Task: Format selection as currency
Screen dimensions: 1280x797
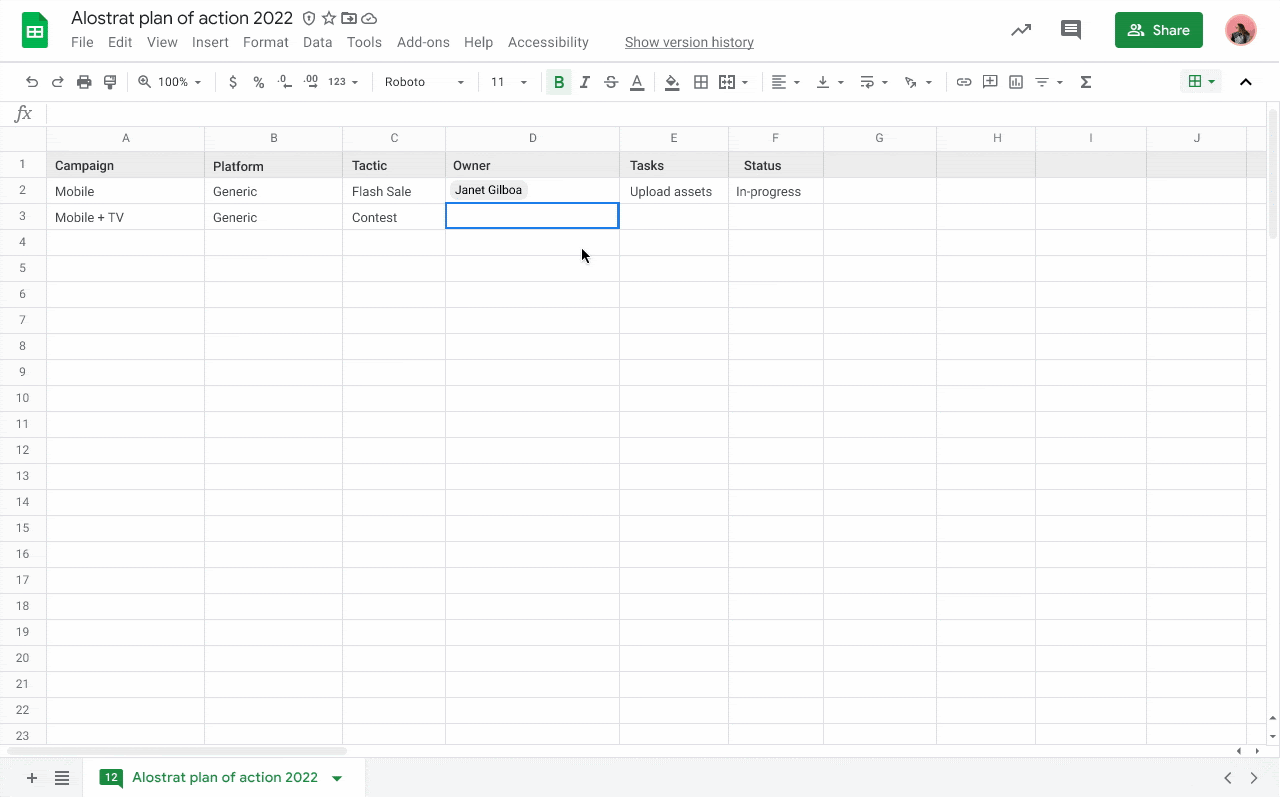Action: coord(233,82)
